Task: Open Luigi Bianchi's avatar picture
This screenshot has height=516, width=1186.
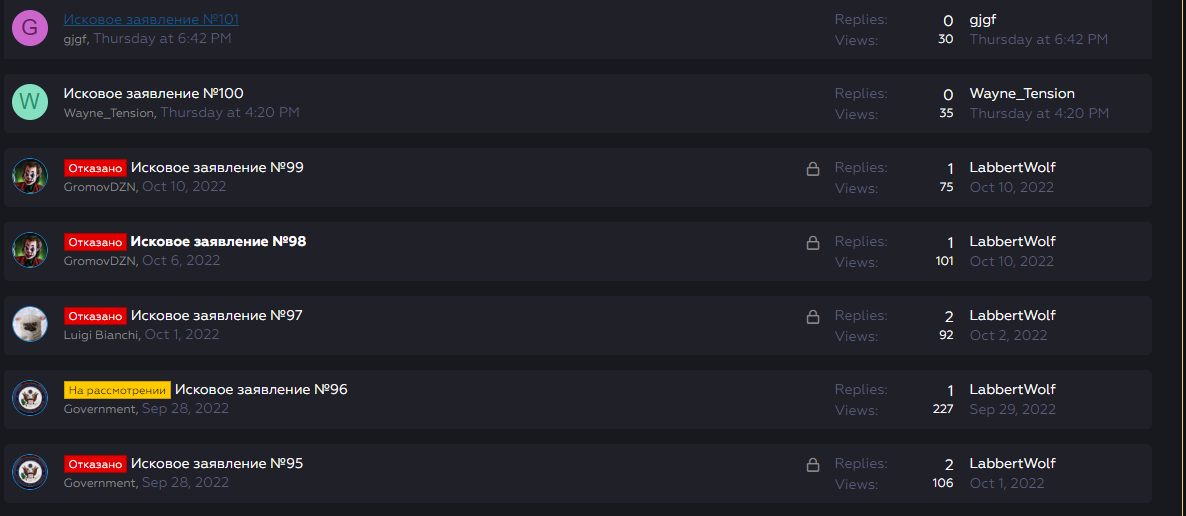Action: (x=30, y=324)
